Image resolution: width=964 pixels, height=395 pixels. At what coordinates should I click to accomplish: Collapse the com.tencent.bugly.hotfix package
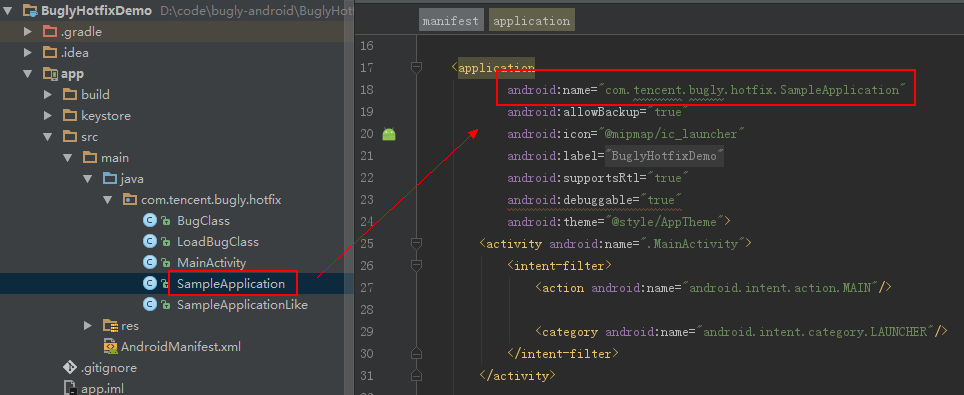pos(108,199)
